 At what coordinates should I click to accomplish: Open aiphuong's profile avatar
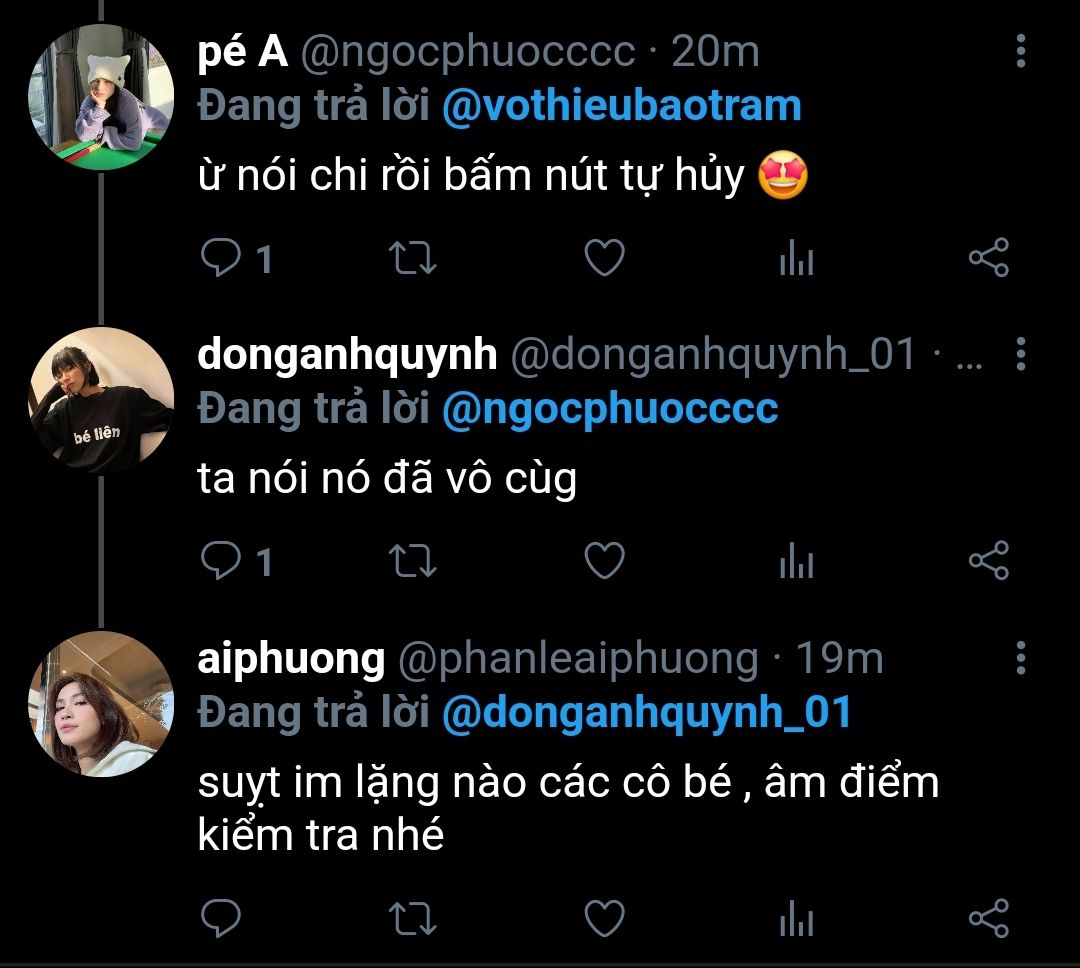point(101,704)
